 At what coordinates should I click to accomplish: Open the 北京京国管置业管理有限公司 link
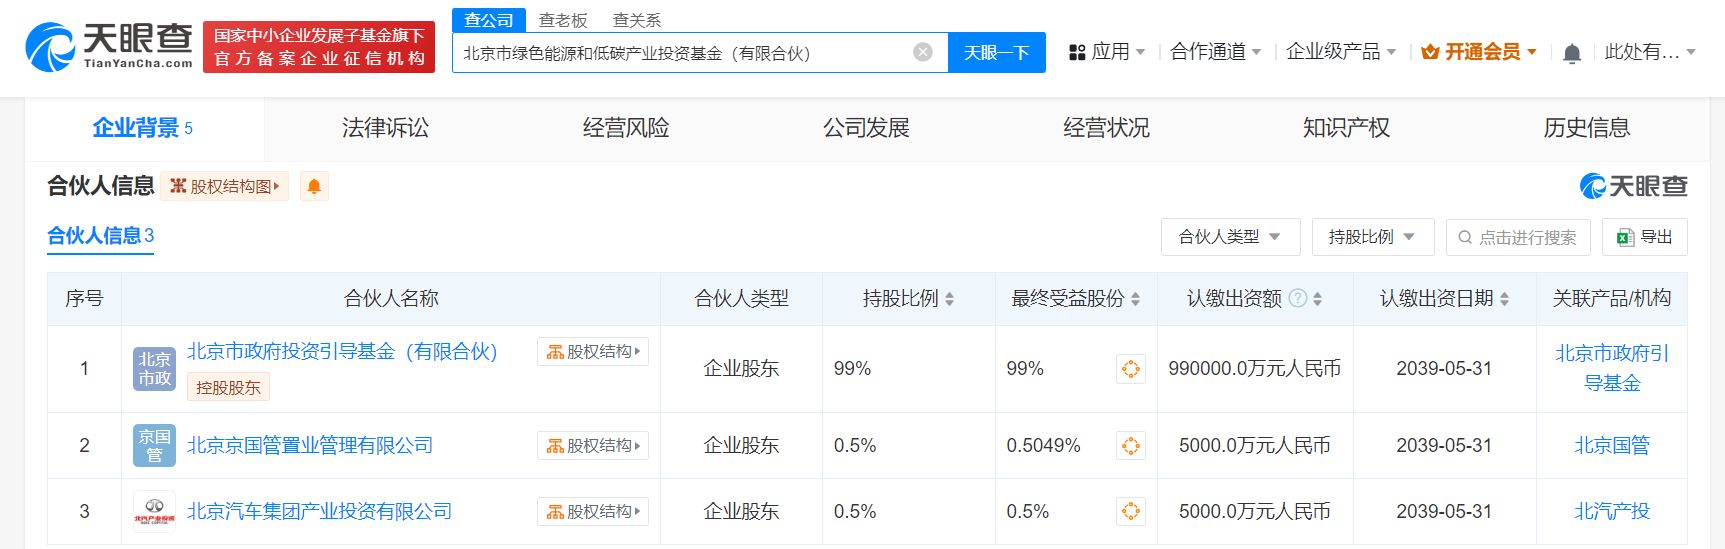tap(310, 446)
